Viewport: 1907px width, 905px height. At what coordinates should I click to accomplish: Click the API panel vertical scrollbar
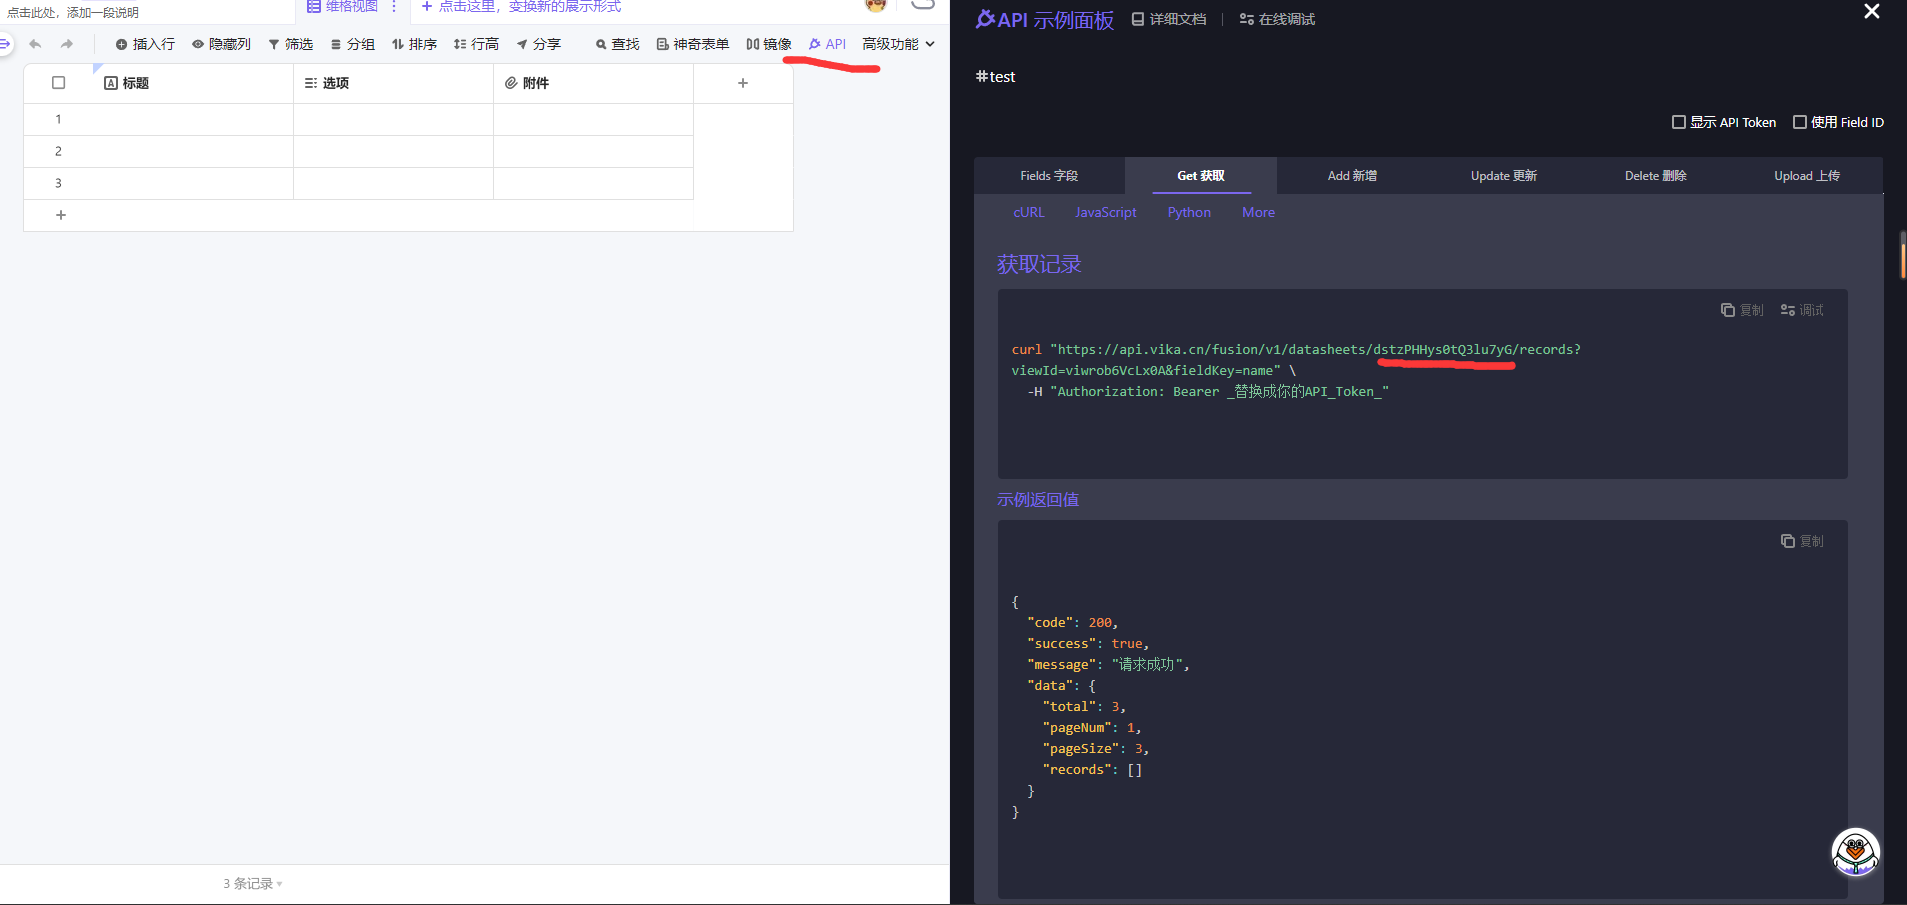1902,255
